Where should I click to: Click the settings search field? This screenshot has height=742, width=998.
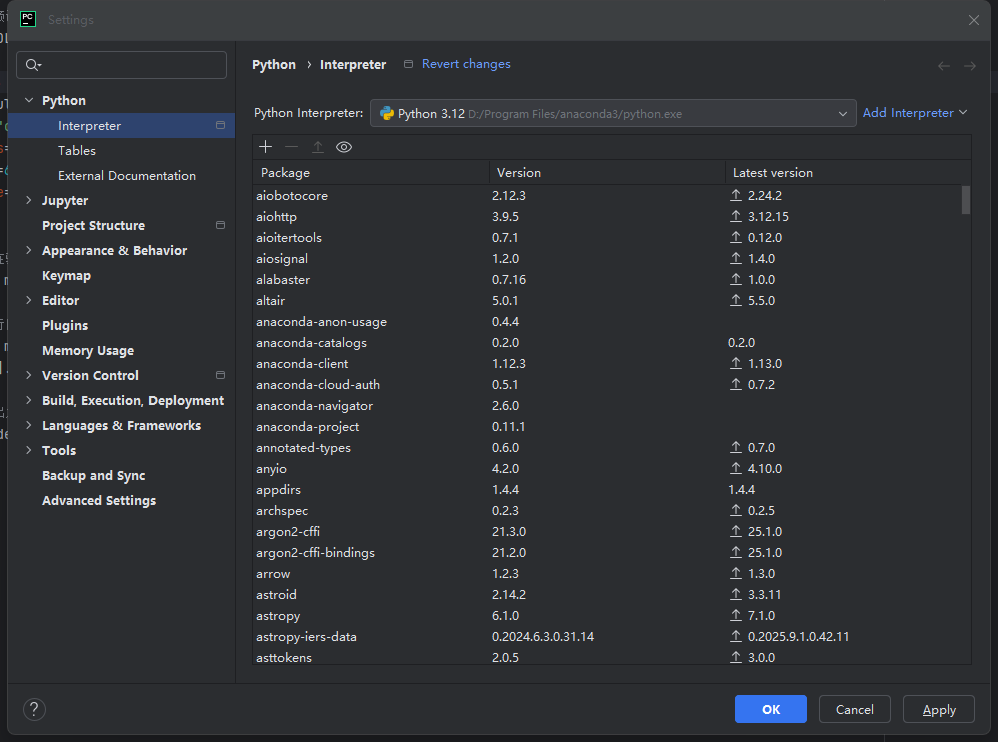point(121,65)
